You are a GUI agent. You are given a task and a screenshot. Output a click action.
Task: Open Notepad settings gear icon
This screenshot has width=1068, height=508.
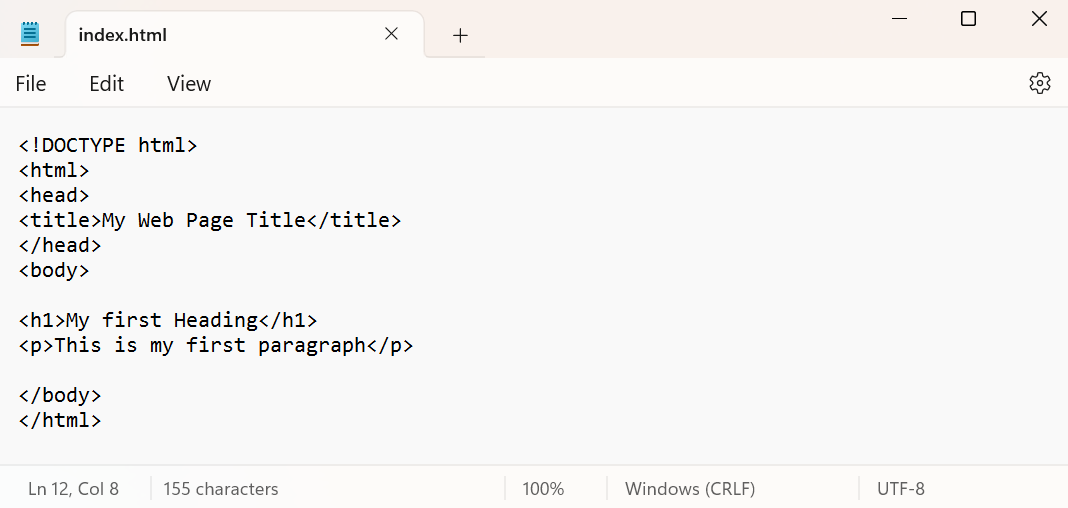point(1040,83)
